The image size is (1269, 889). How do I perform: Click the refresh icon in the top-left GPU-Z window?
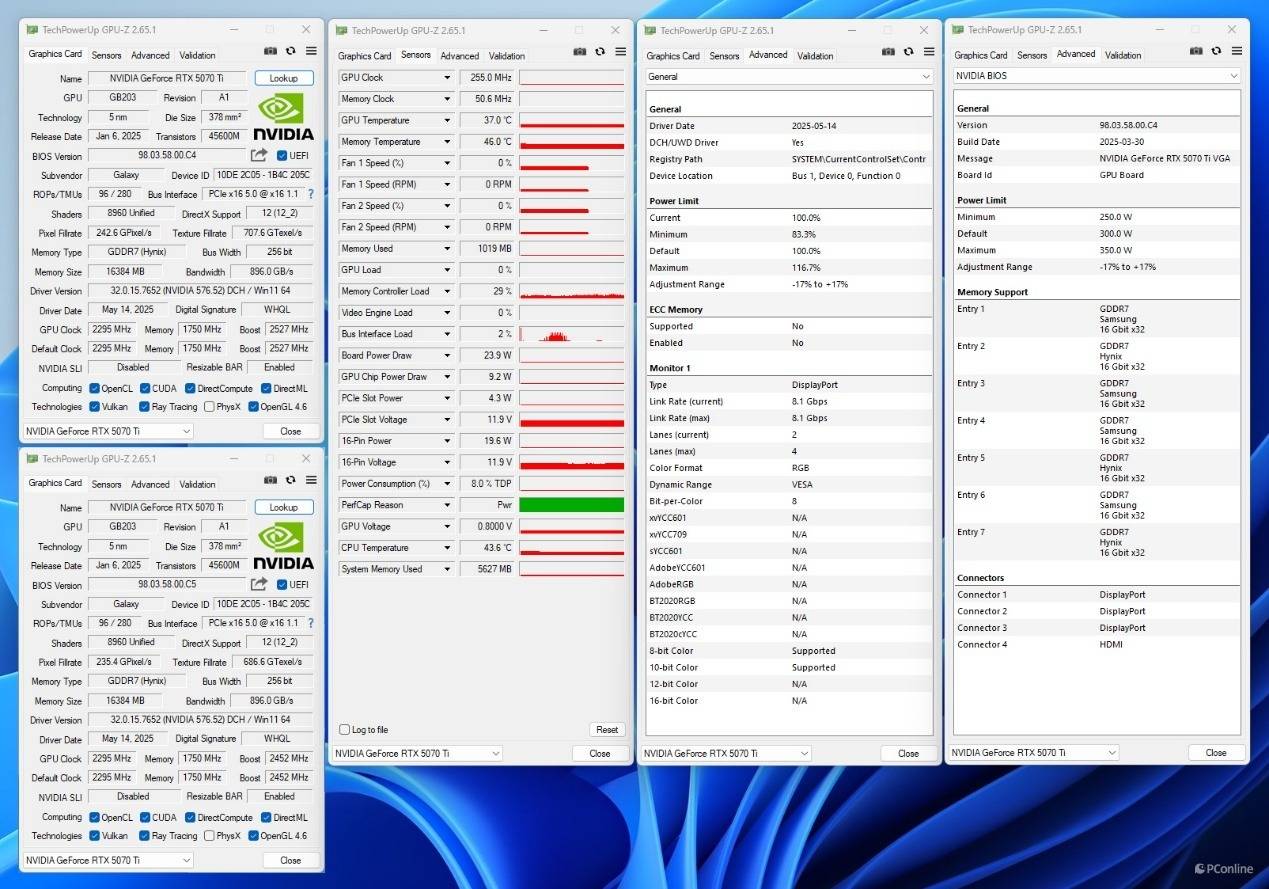click(x=290, y=51)
